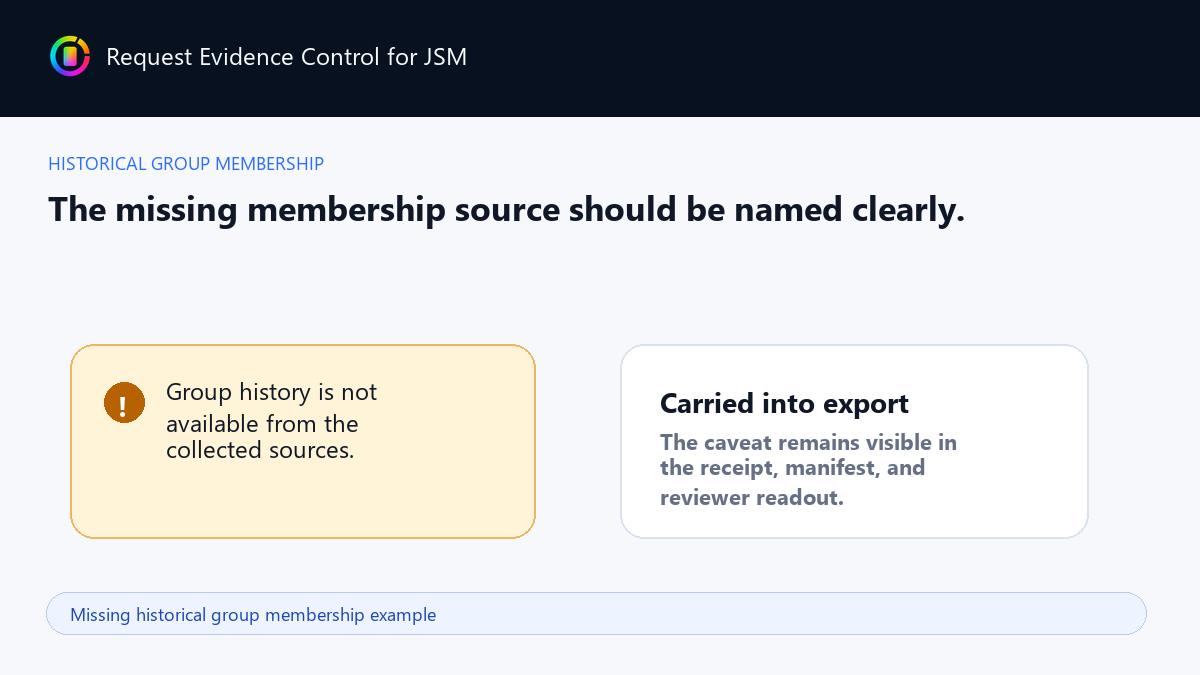Select the "Request Evidence Control for JSM" title
The width and height of the screenshot is (1200, 675).
tap(286, 57)
